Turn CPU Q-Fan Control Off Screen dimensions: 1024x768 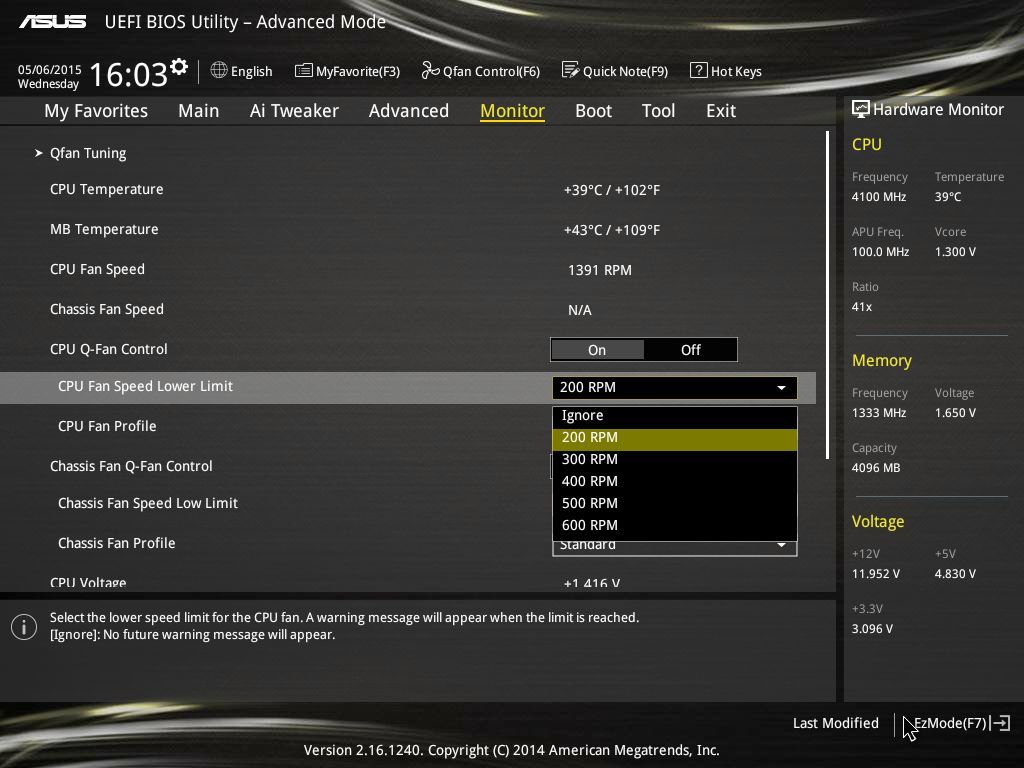690,350
